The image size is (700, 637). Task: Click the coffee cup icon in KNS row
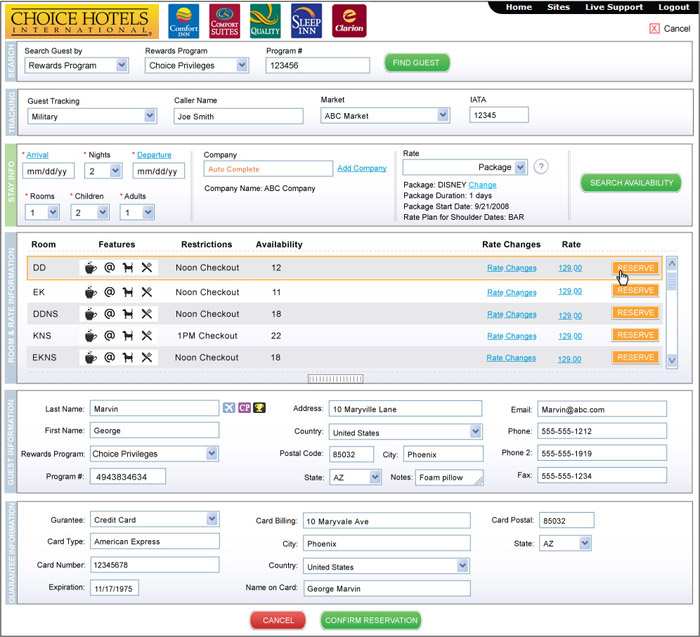click(91, 336)
